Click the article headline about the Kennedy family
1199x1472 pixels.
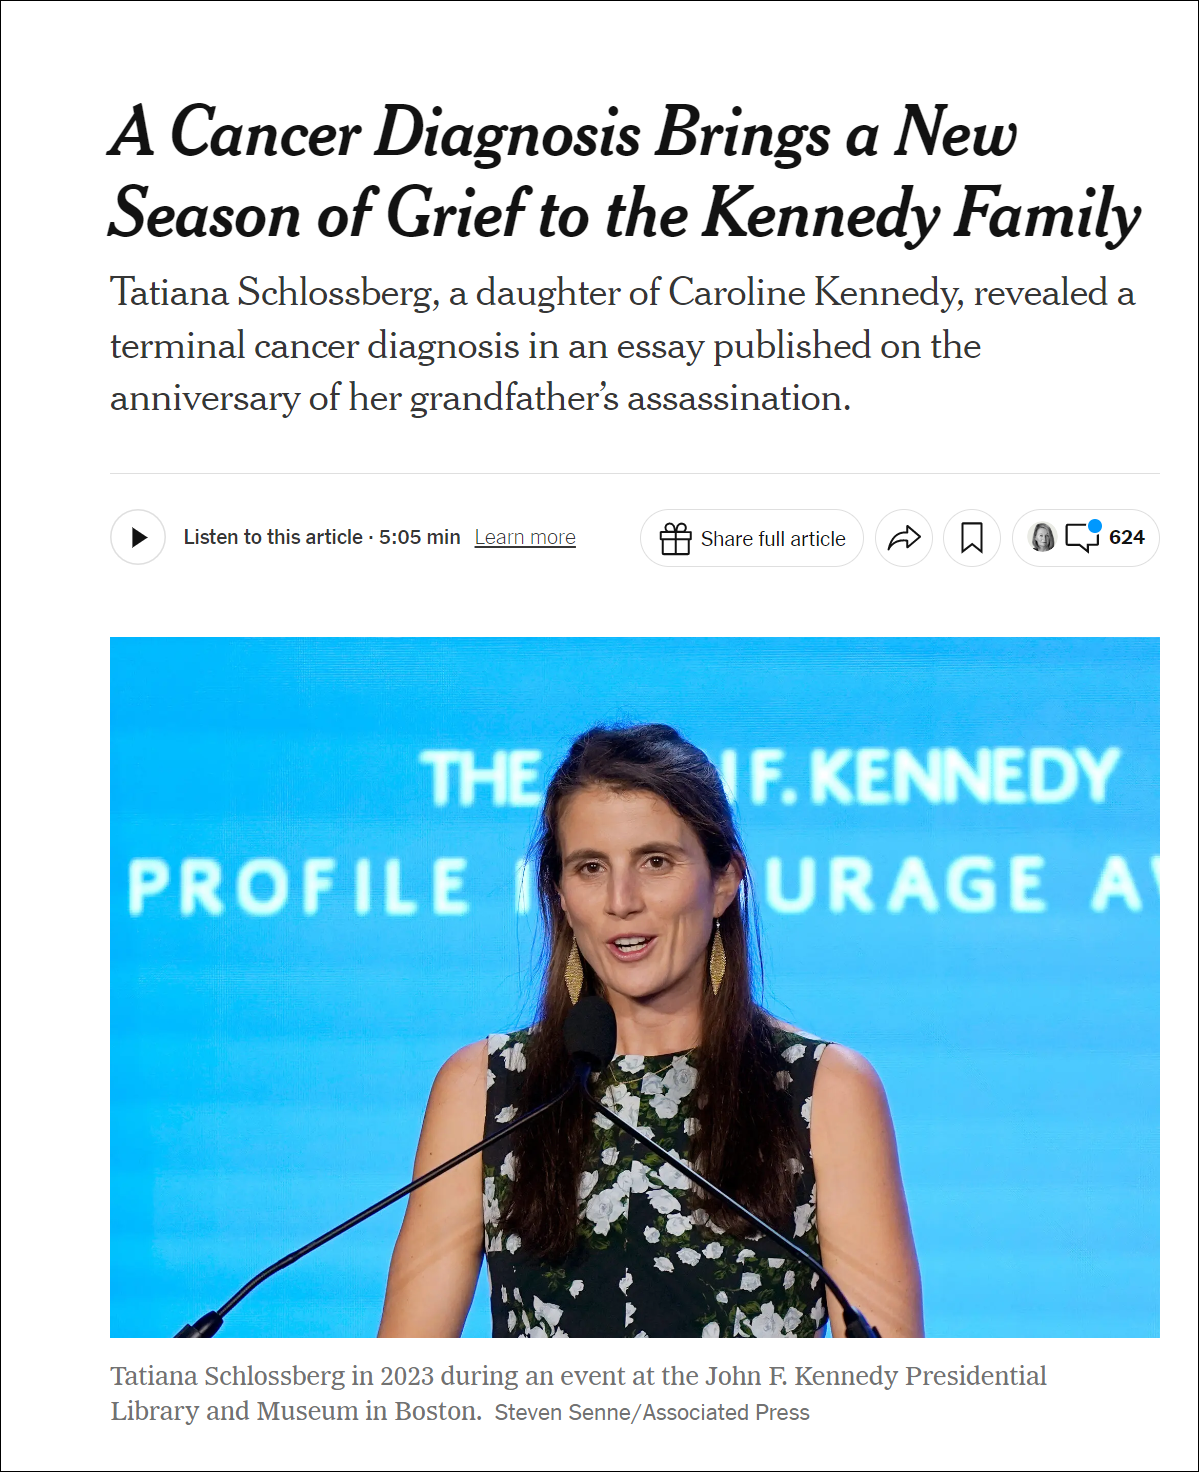click(623, 172)
